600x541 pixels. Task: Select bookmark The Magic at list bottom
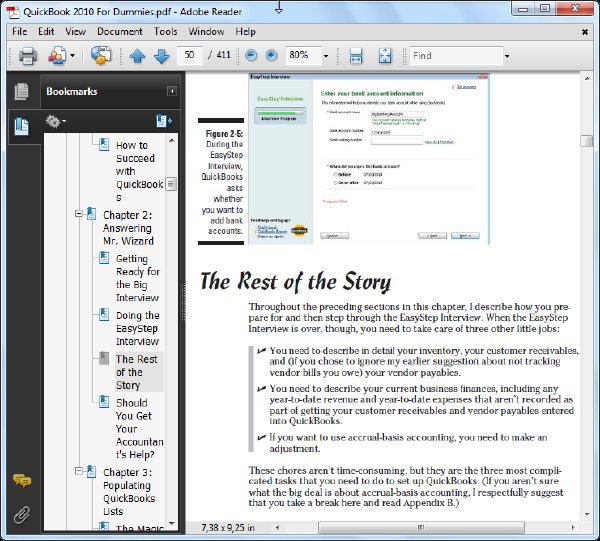(x=139, y=528)
